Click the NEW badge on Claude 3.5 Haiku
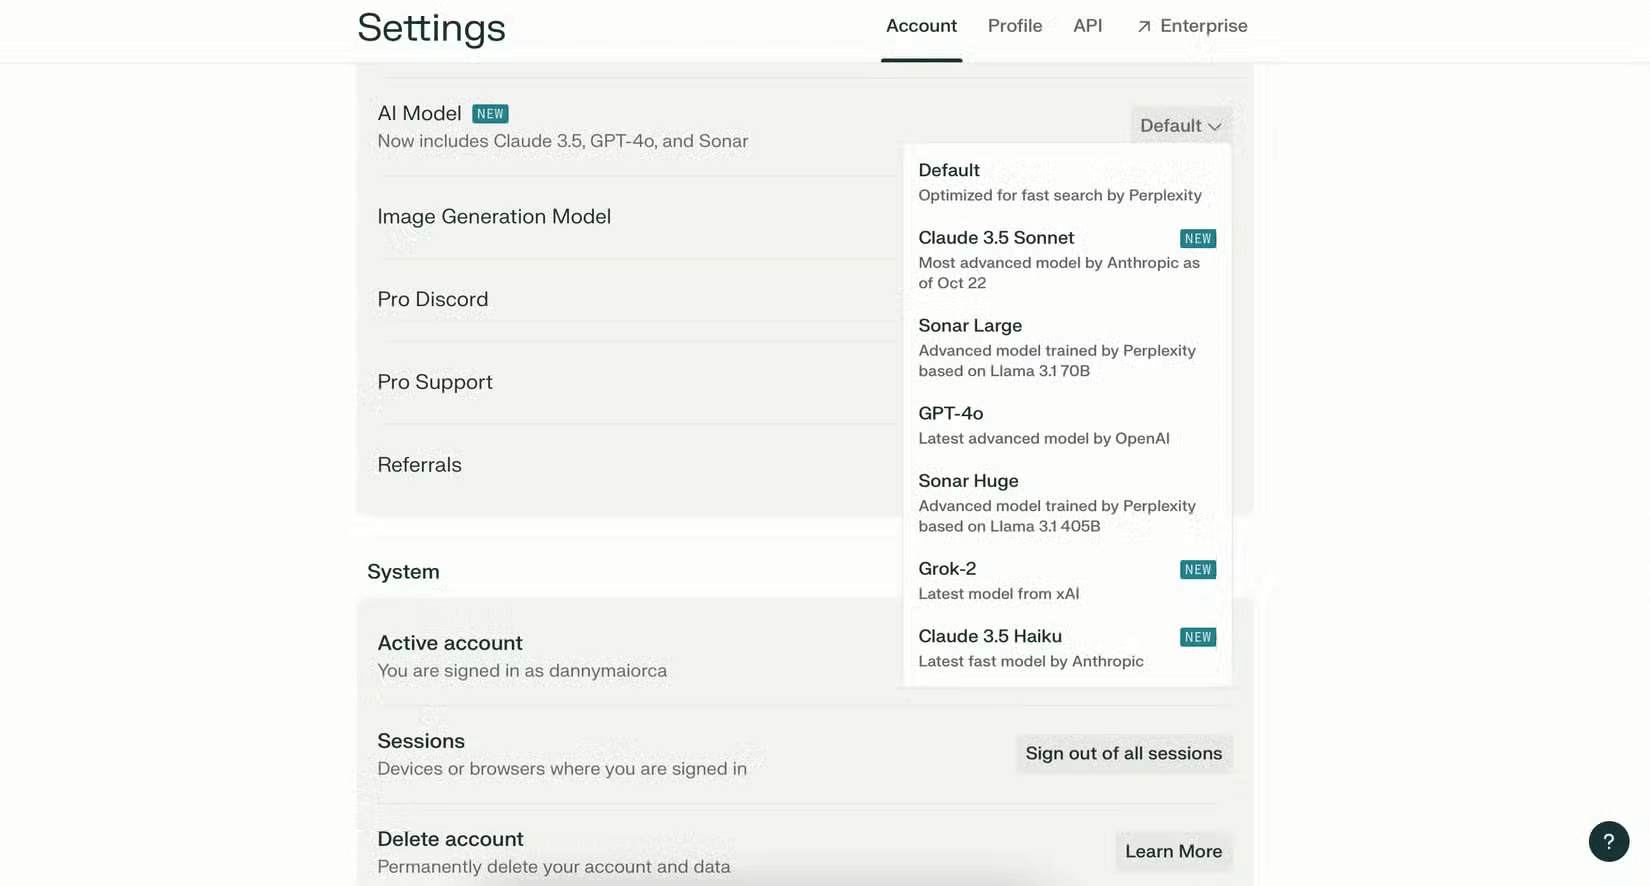1650x886 pixels. pyautogui.click(x=1197, y=637)
